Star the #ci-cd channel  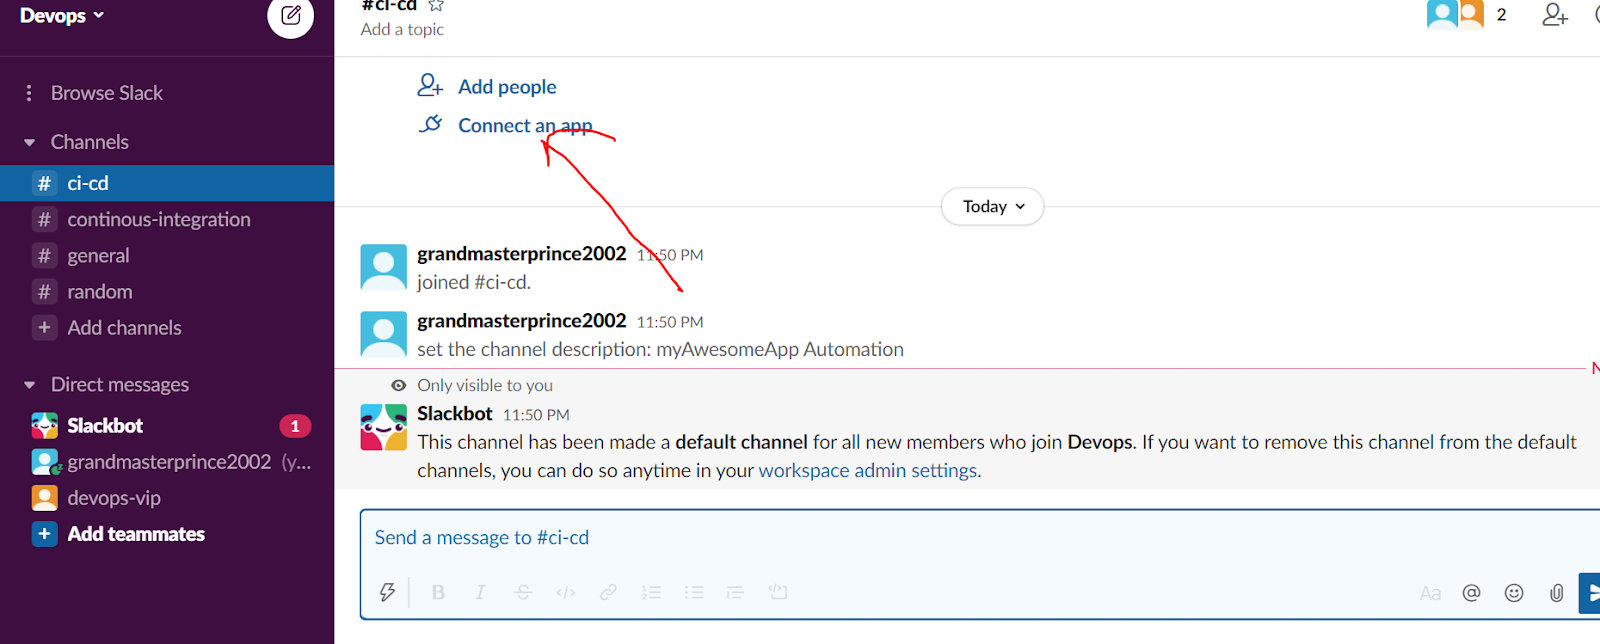click(436, 5)
